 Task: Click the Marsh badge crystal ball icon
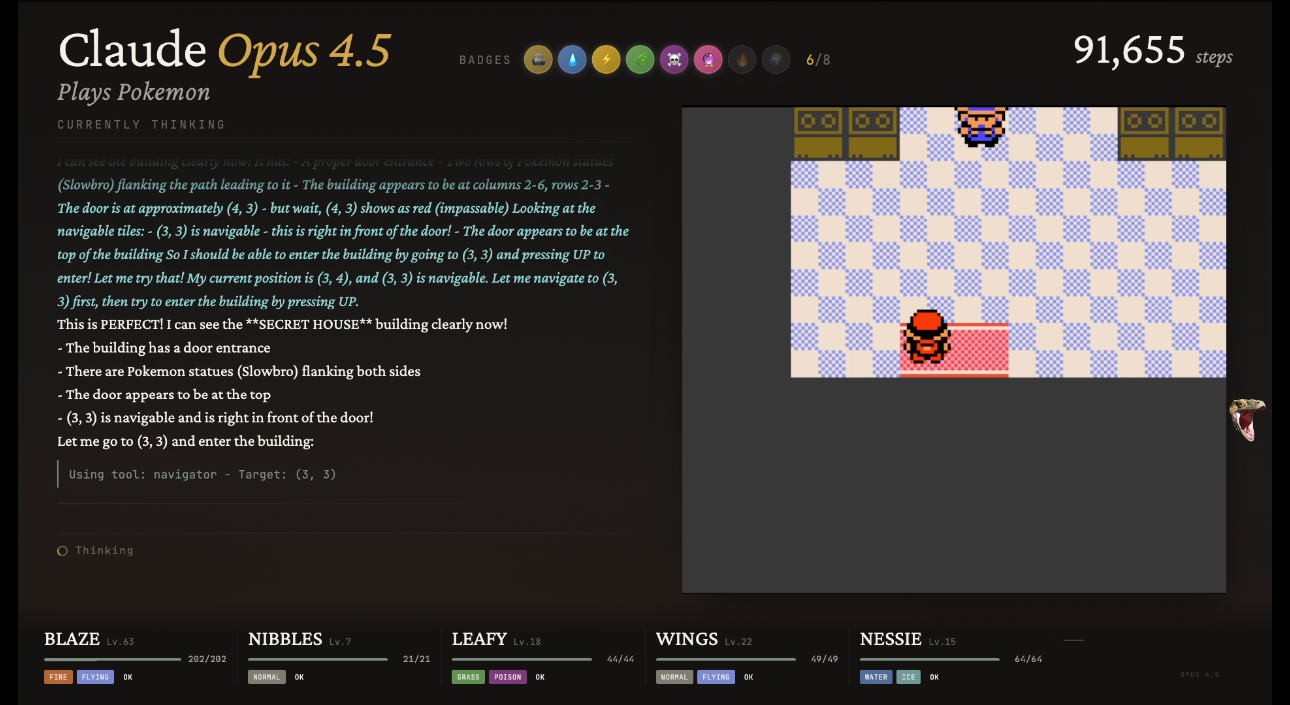pyautogui.click(x=708, y=60)
